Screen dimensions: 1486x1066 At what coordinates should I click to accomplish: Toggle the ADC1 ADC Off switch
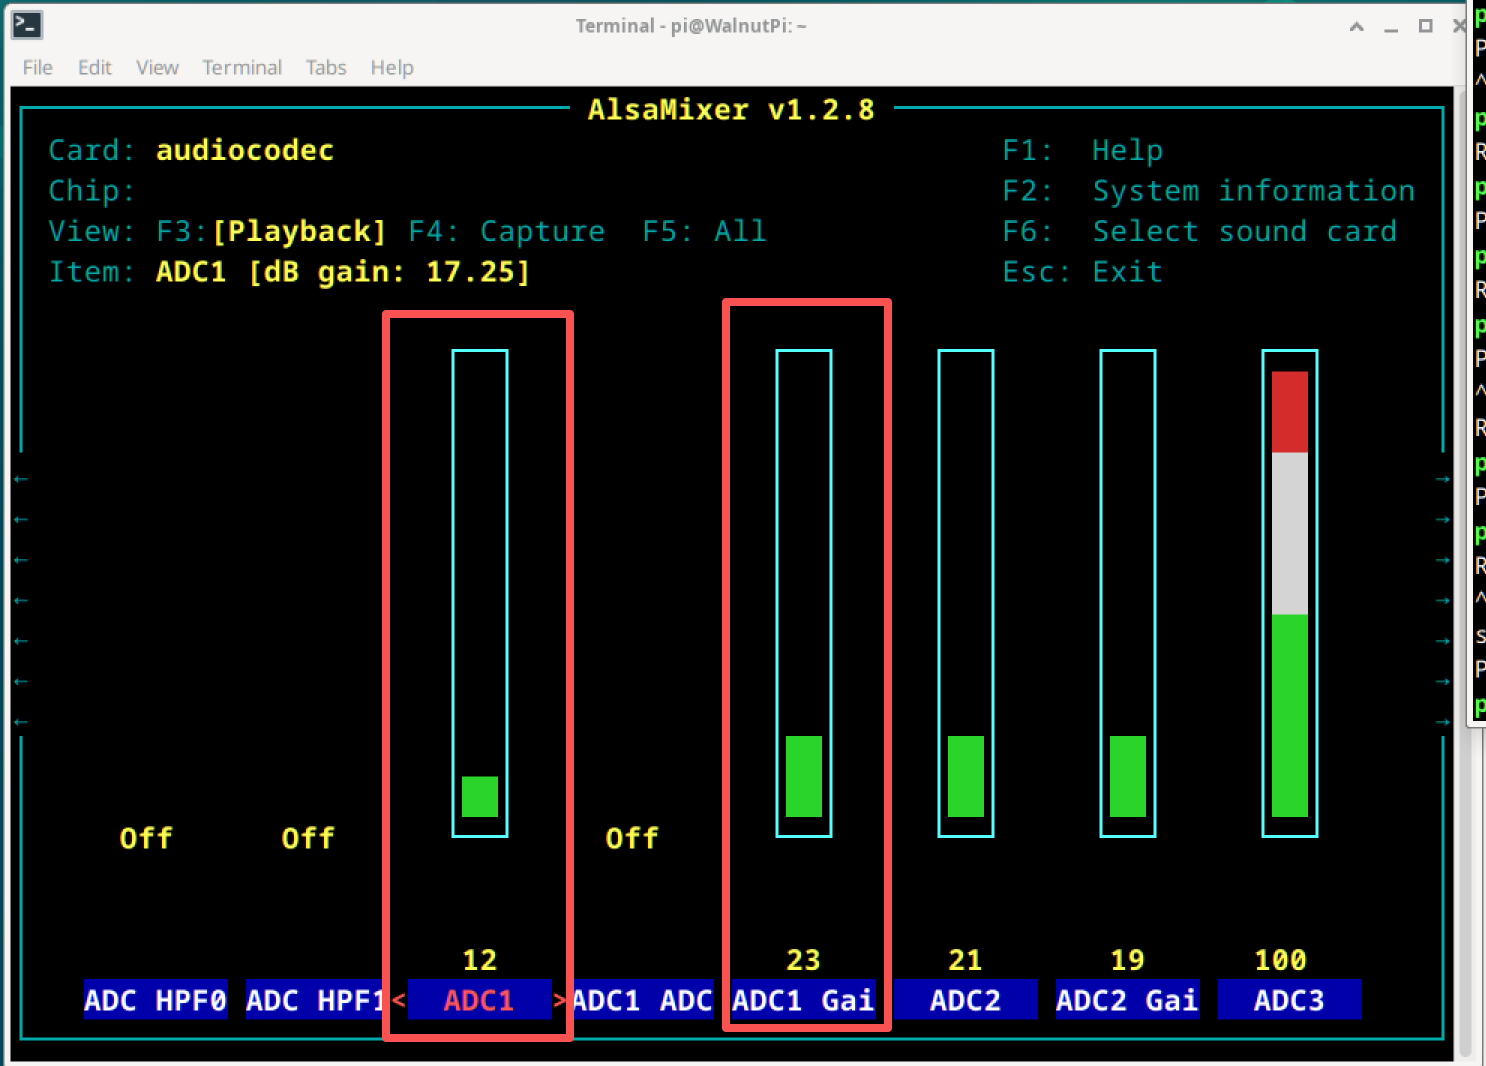[632, 838]
